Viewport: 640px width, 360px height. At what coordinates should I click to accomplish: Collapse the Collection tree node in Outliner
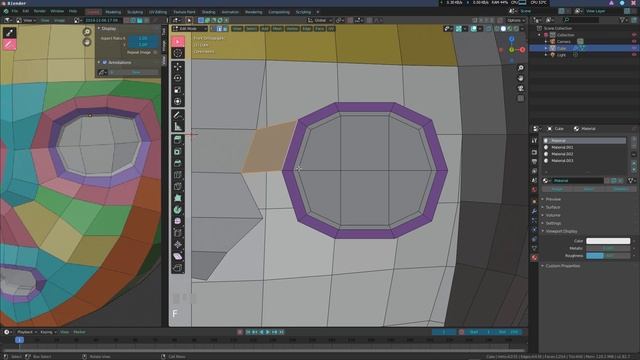[539, 35]
